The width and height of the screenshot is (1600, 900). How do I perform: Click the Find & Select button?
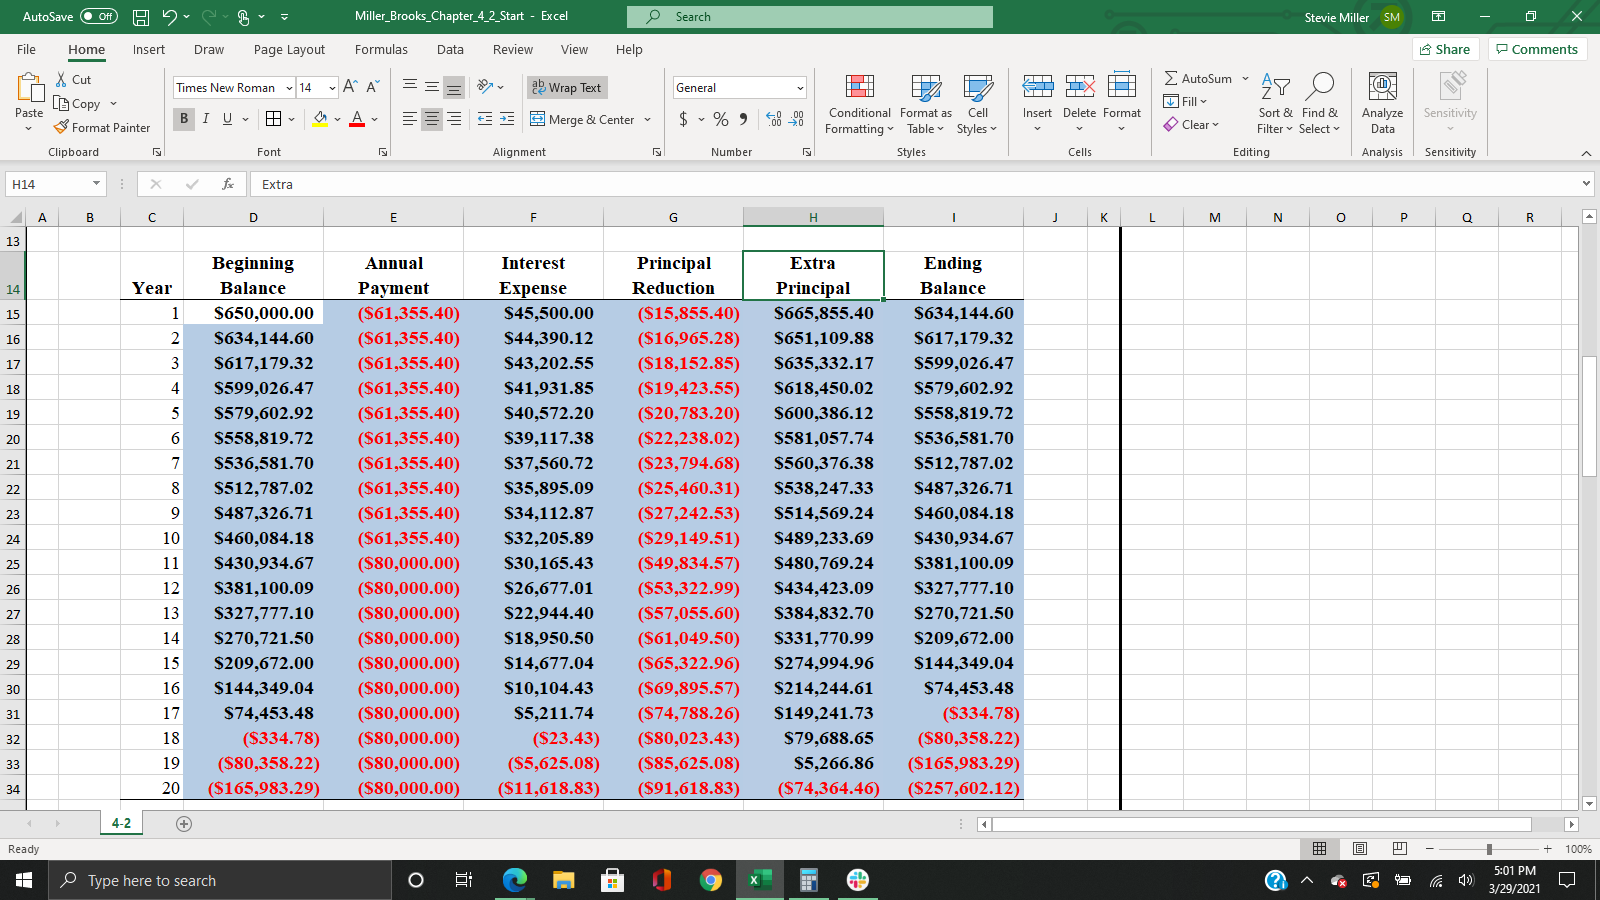tap(1320, 104)
